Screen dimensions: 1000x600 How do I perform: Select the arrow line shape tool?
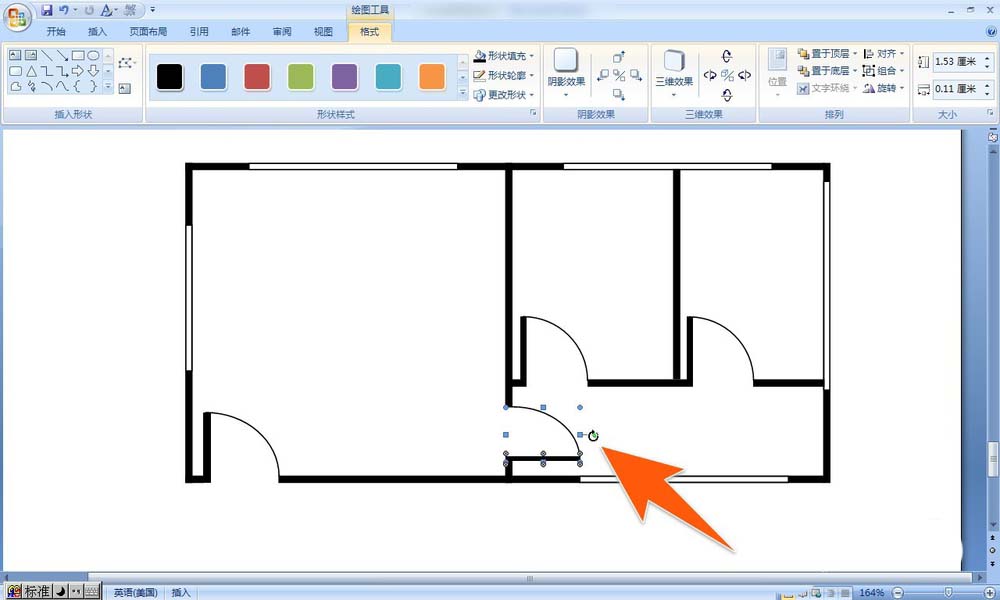62,55
